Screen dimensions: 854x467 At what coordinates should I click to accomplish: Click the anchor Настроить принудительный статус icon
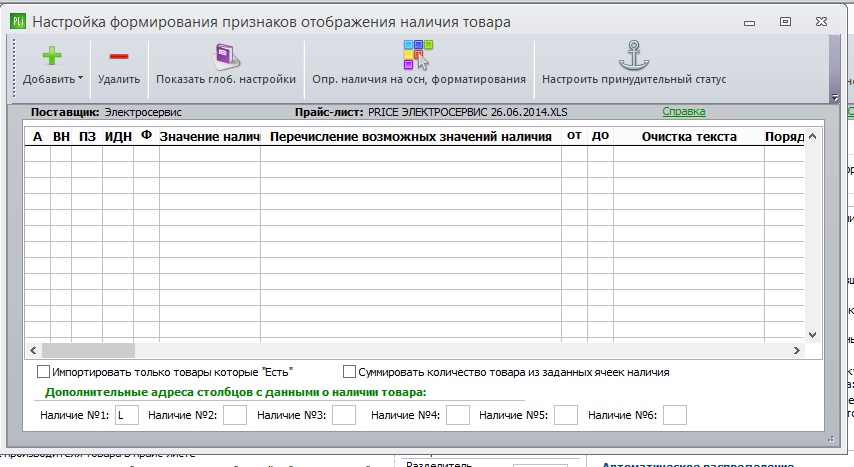(x=633, y=56)
